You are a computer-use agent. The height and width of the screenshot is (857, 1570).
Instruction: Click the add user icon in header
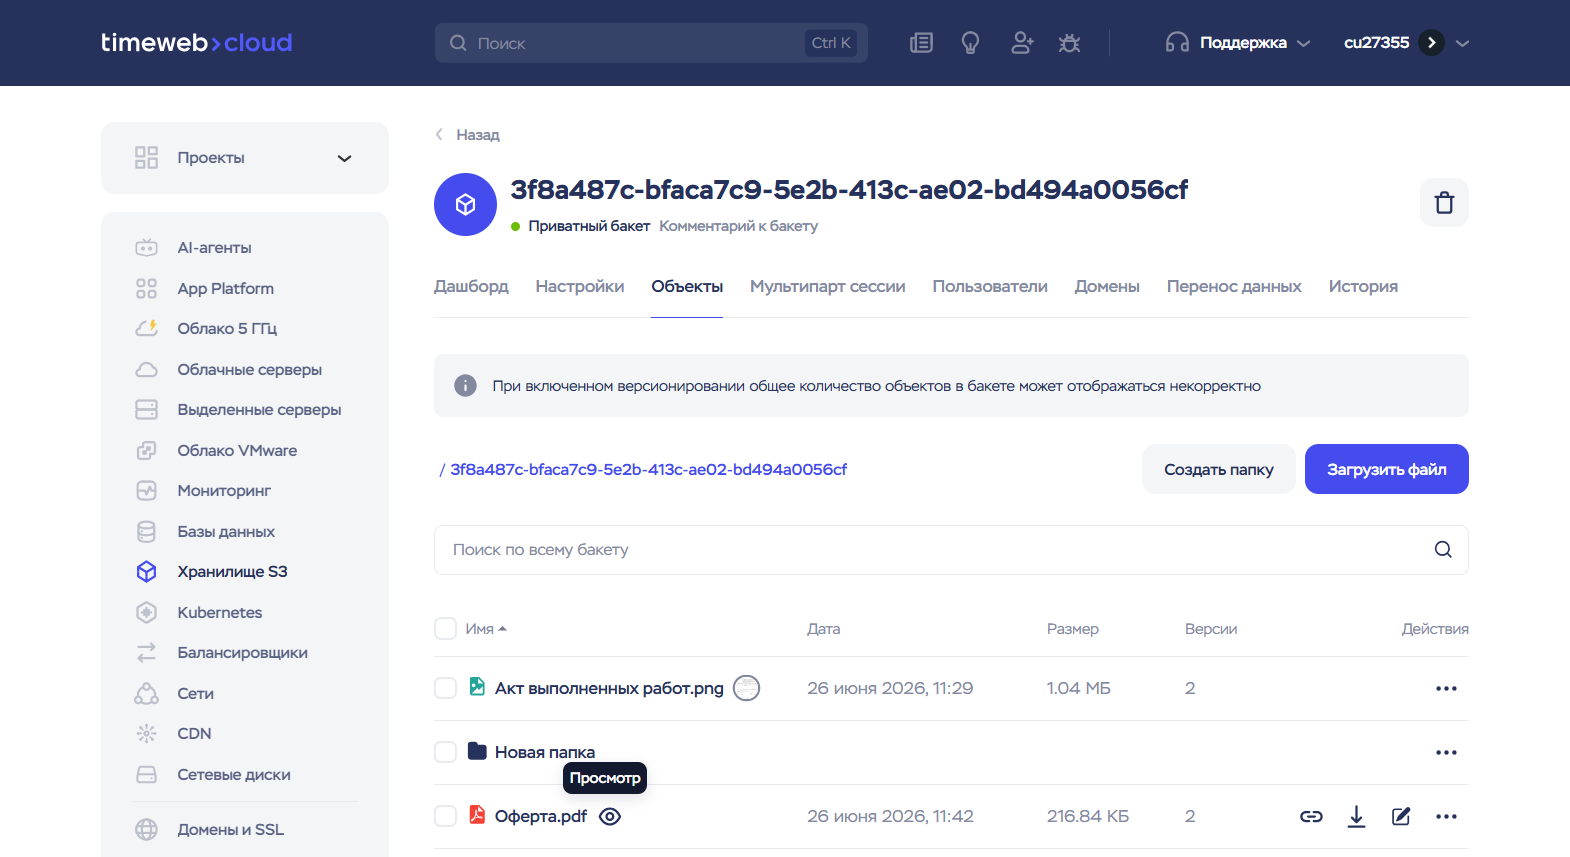click(1021, 43)
